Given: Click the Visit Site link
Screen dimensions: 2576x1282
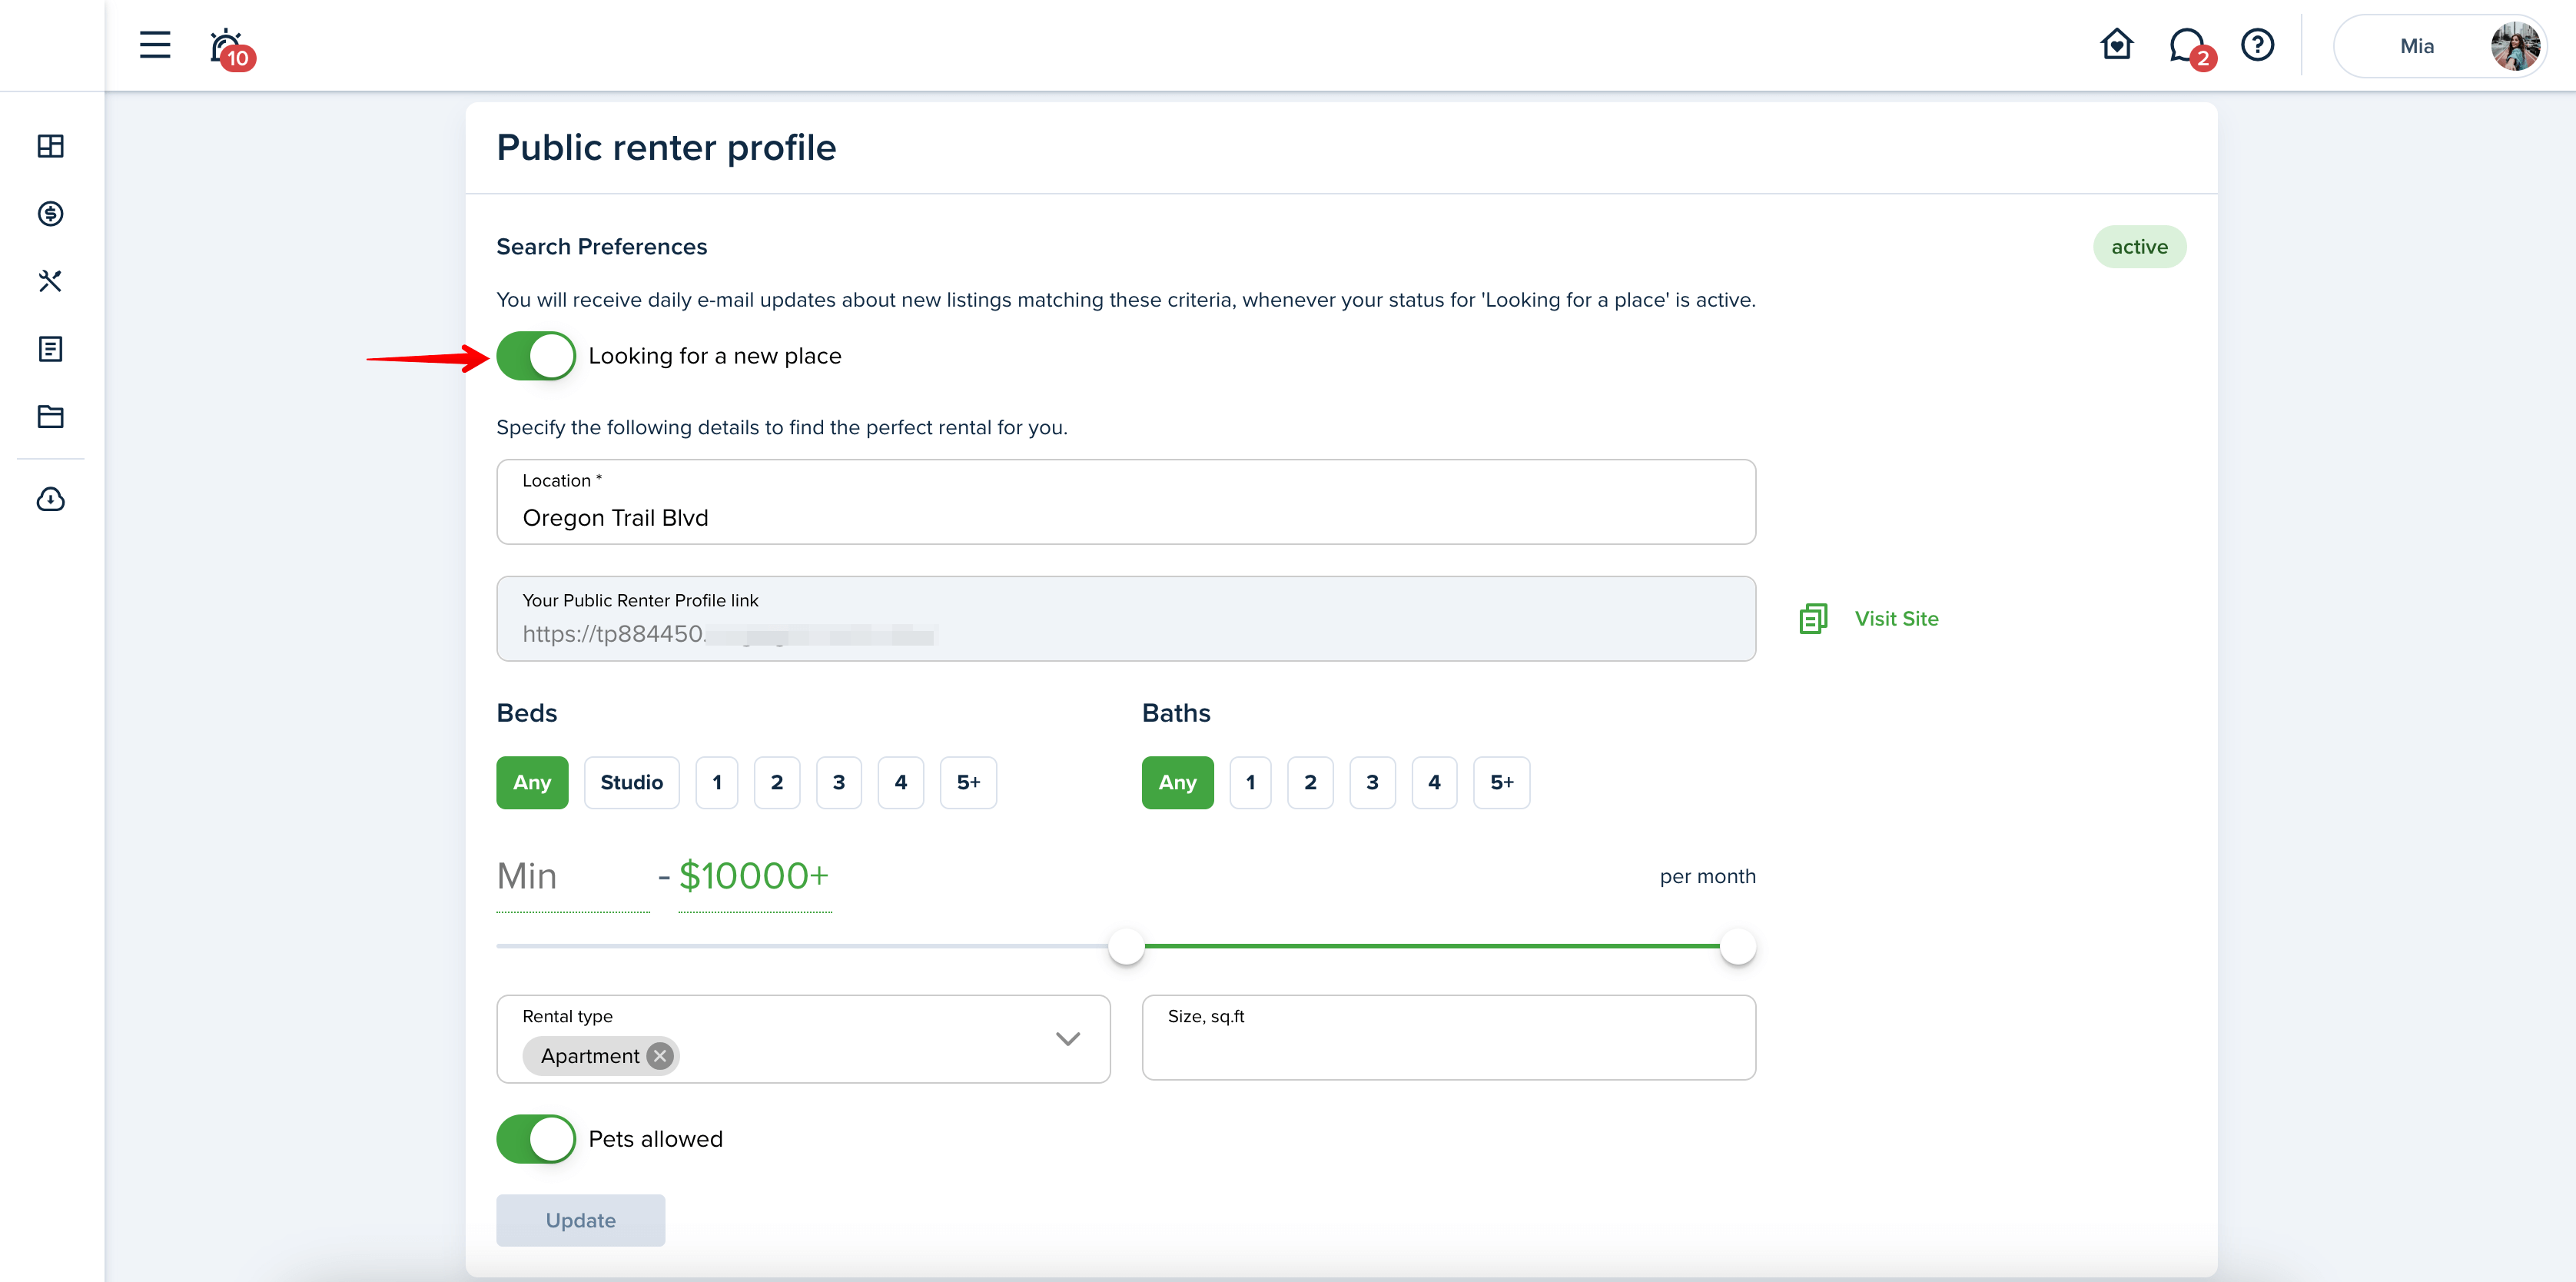Looking at the screenshot, I should pos(1896,619).
